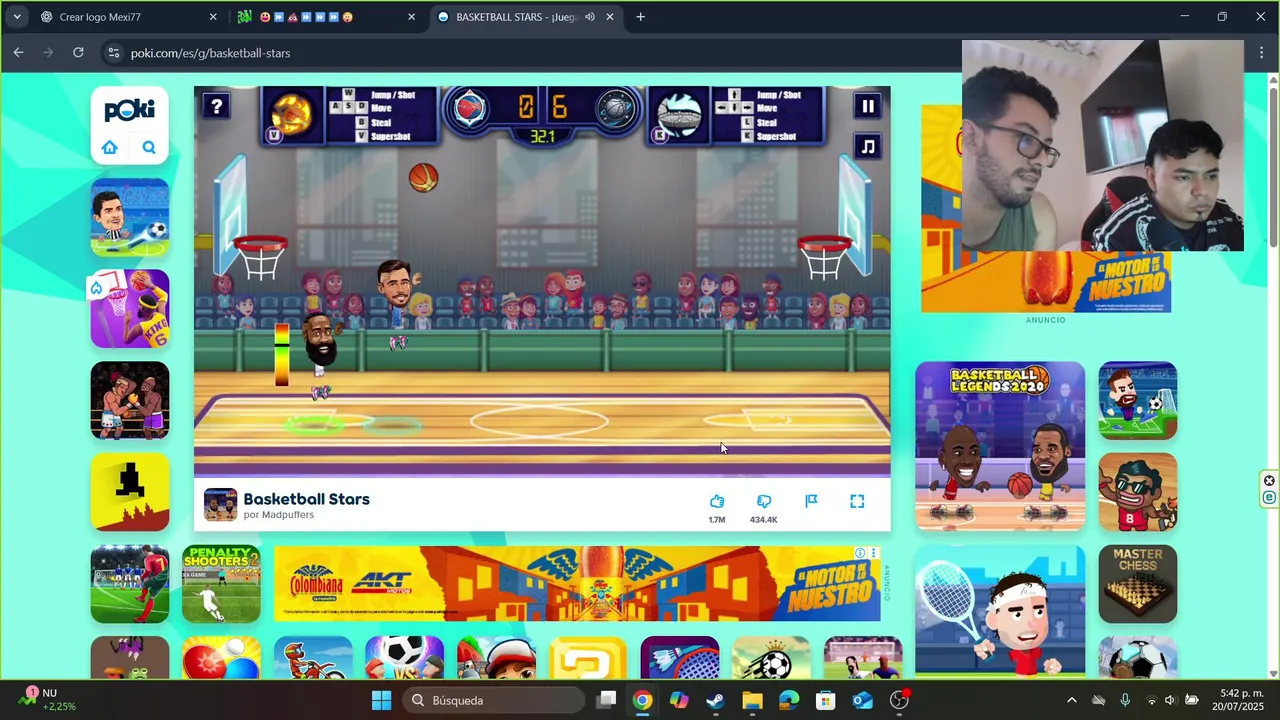The image size is (1280, 720).
Task: Open Steam from the taskbar
Action: (715, 700)
